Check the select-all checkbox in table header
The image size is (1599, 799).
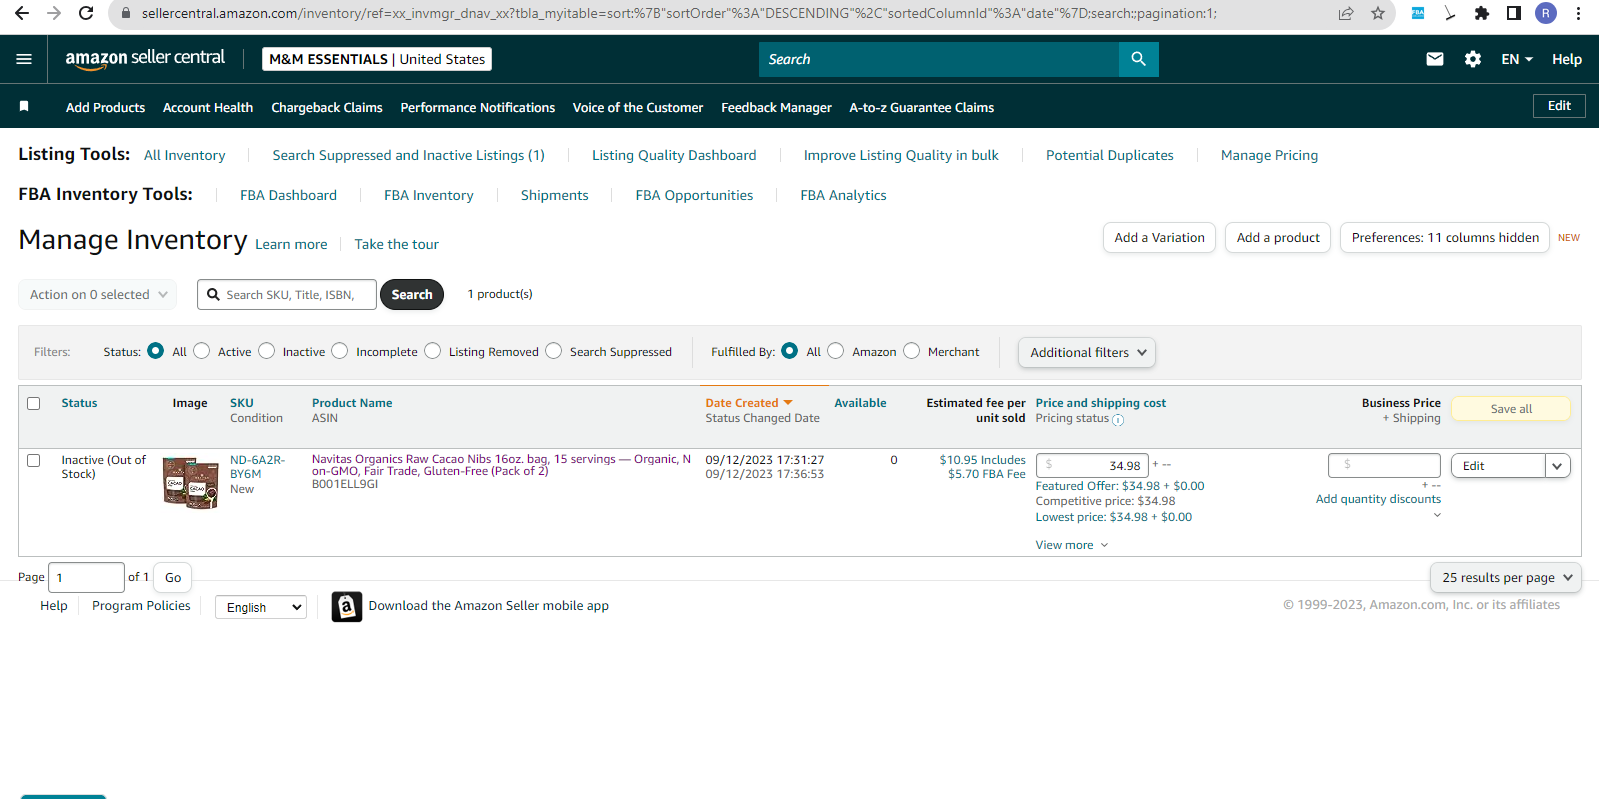tap(34, 404)
